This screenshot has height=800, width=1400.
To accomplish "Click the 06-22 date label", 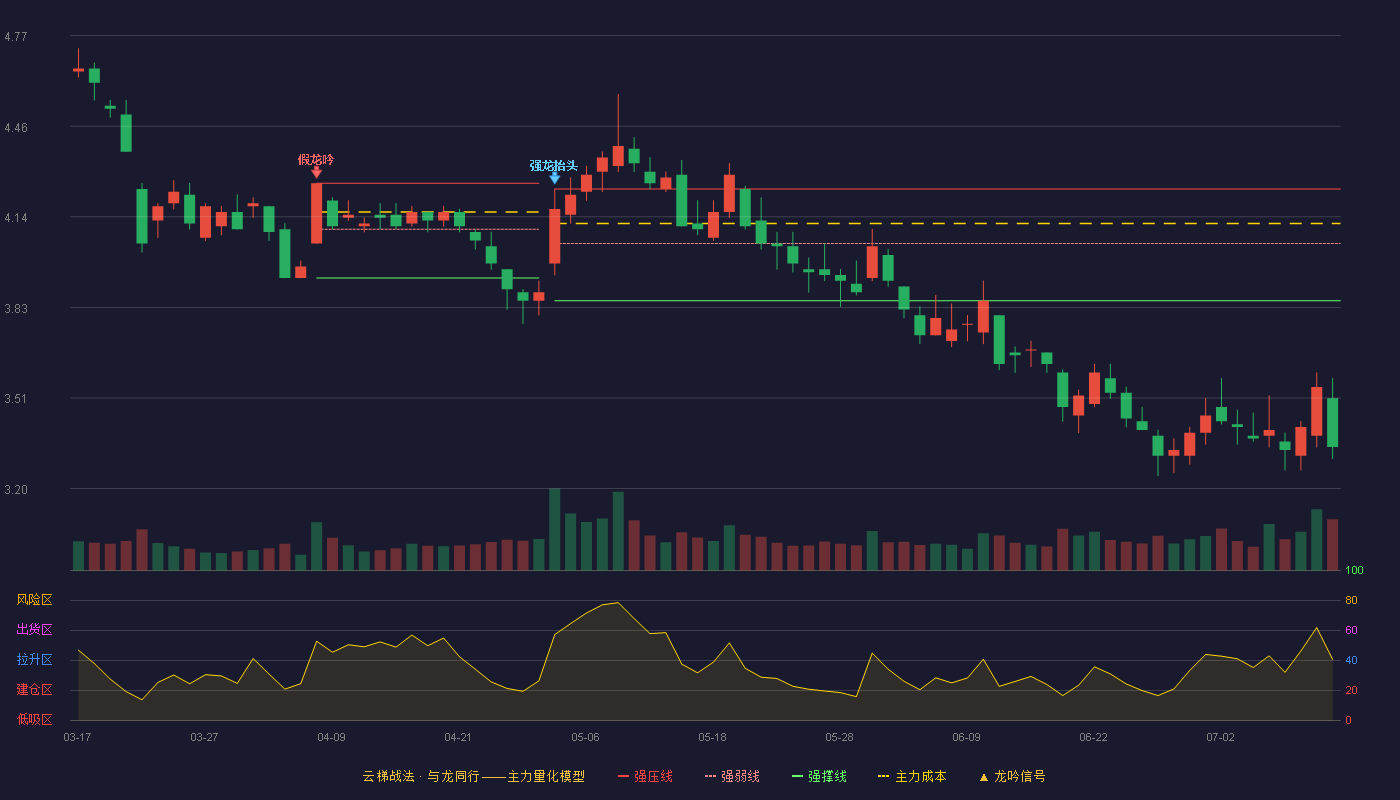I will pyautogui.click(x=1093, y=737).
